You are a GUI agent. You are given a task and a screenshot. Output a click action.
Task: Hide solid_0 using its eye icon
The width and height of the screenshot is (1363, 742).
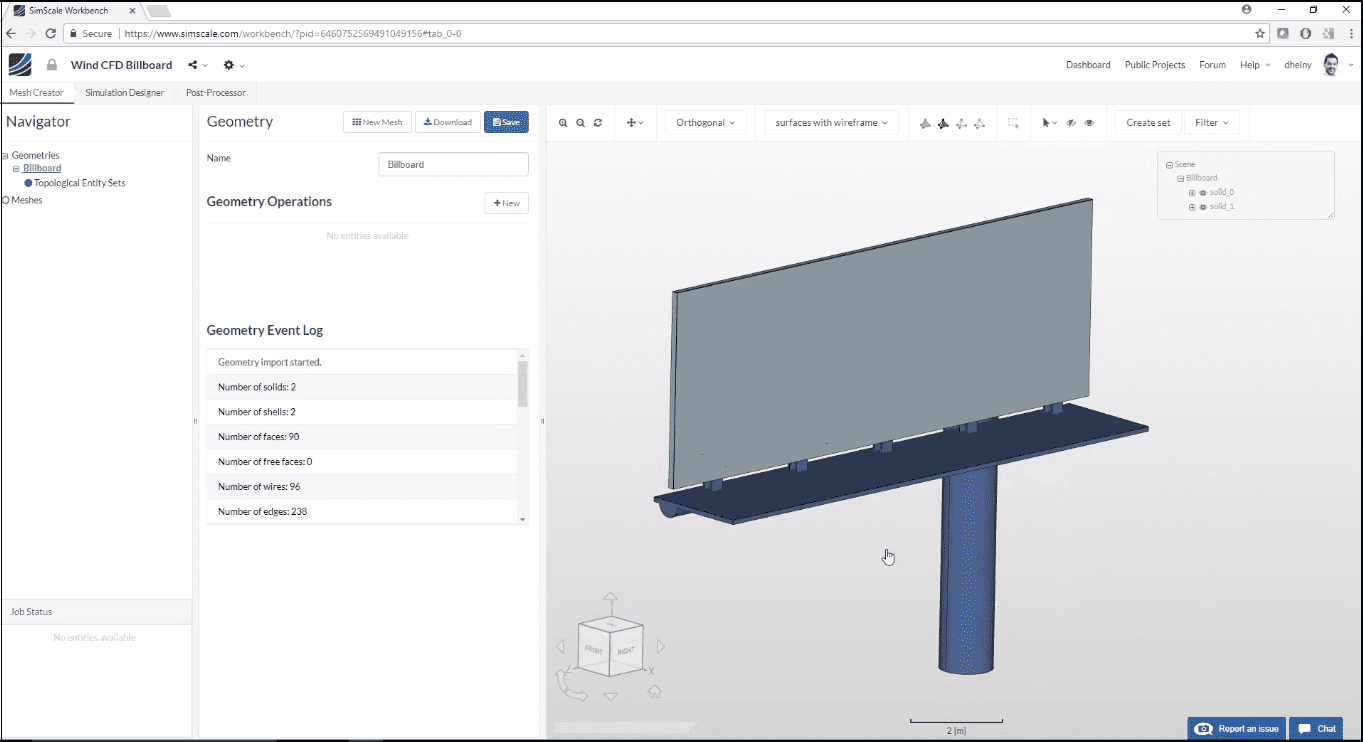(1203, 193)
